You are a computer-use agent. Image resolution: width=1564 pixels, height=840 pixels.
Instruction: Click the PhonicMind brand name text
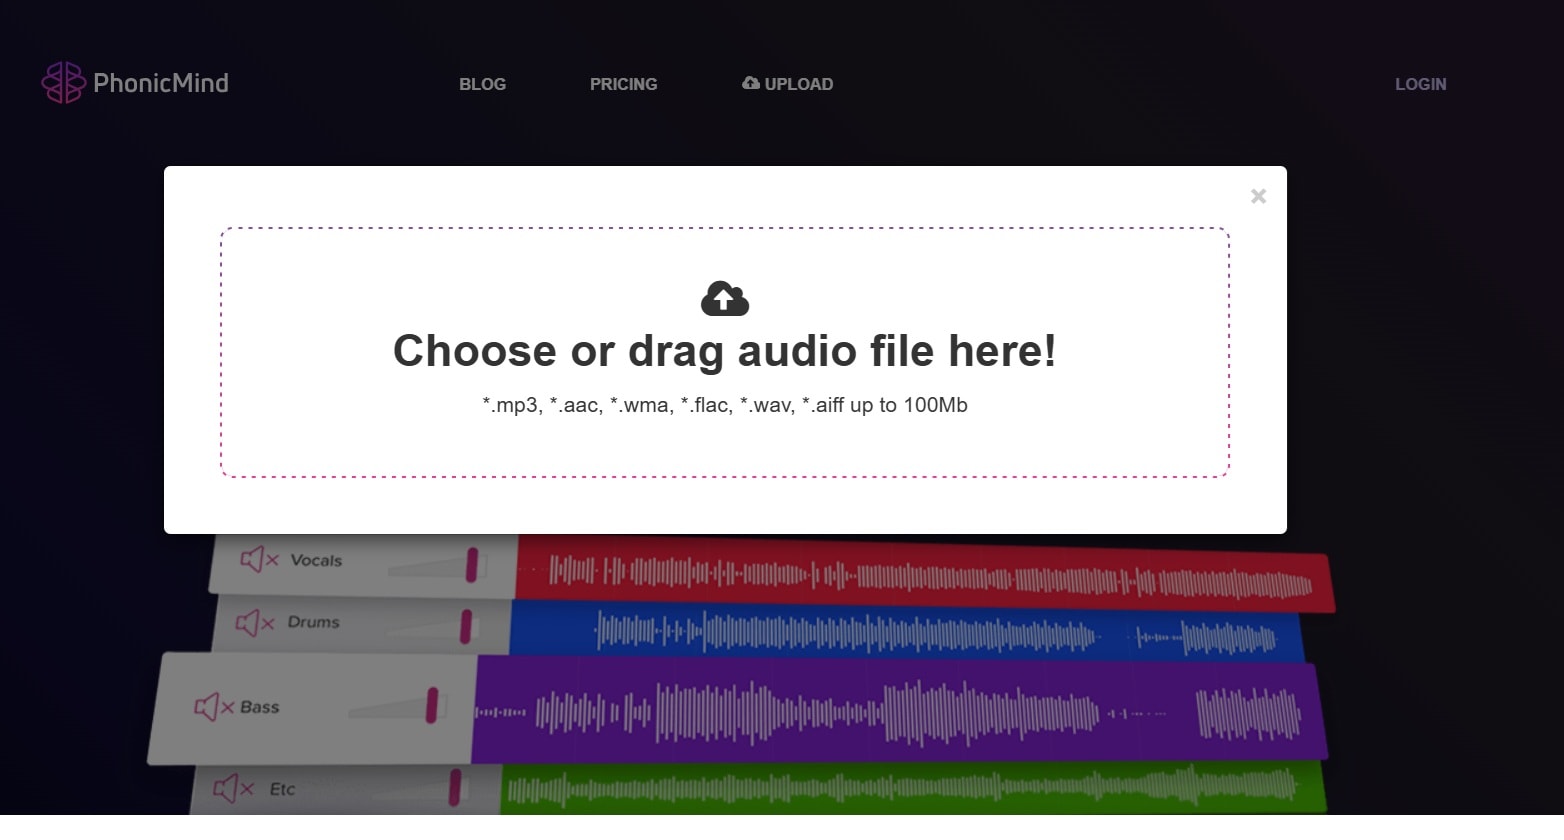click(x=161, y=83)
